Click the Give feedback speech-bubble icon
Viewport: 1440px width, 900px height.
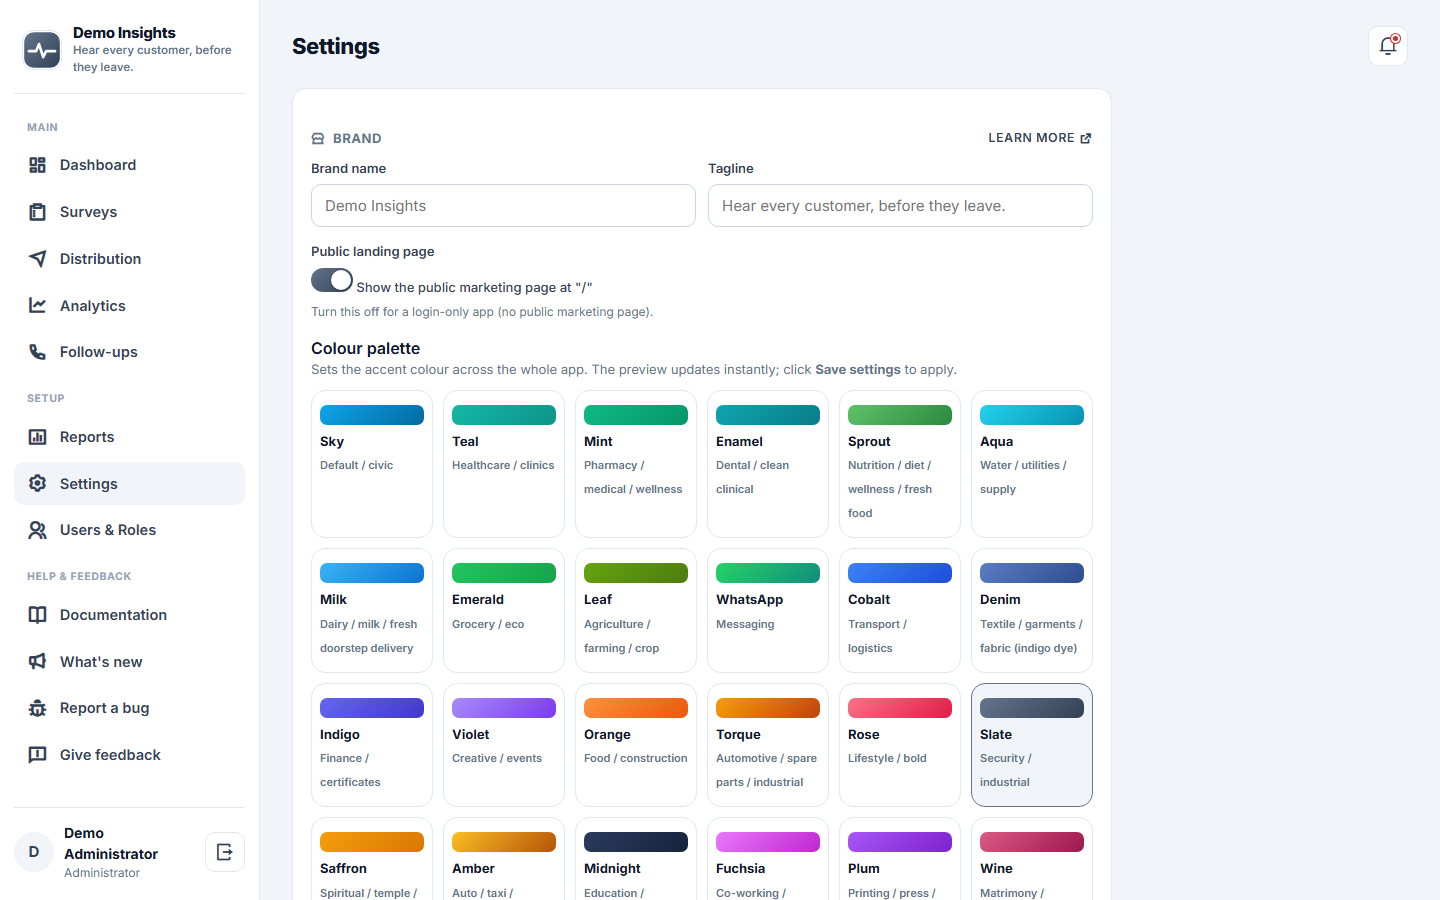tap(37, 755)
